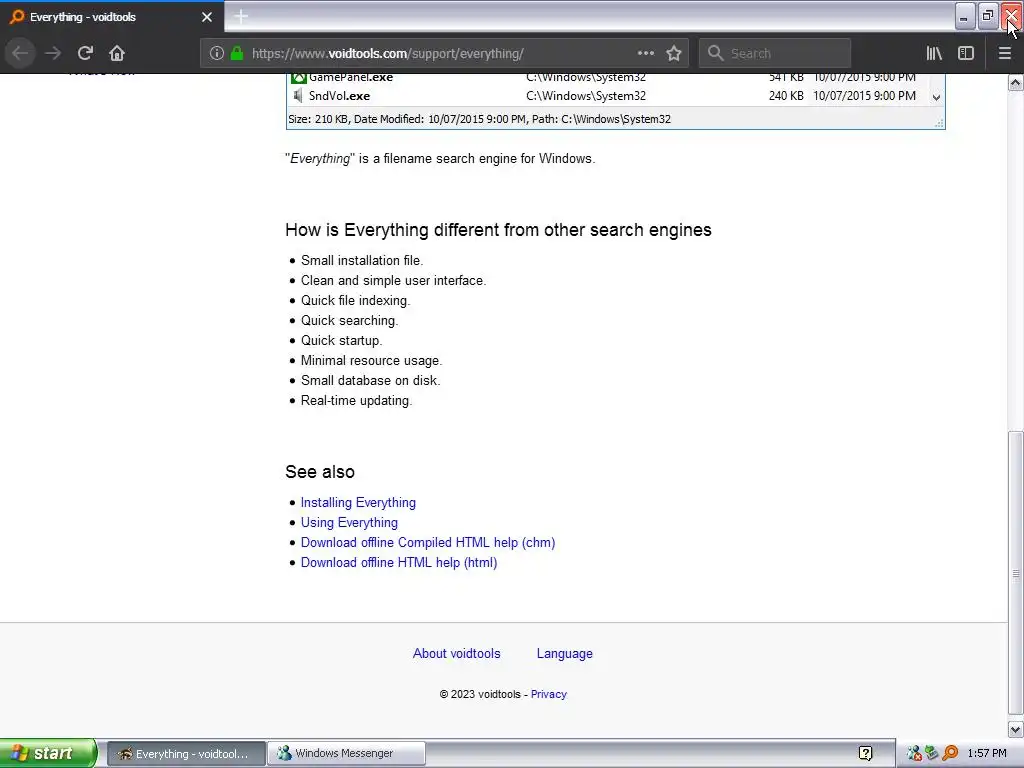Go back to the previous page

[x=20, y=53]
